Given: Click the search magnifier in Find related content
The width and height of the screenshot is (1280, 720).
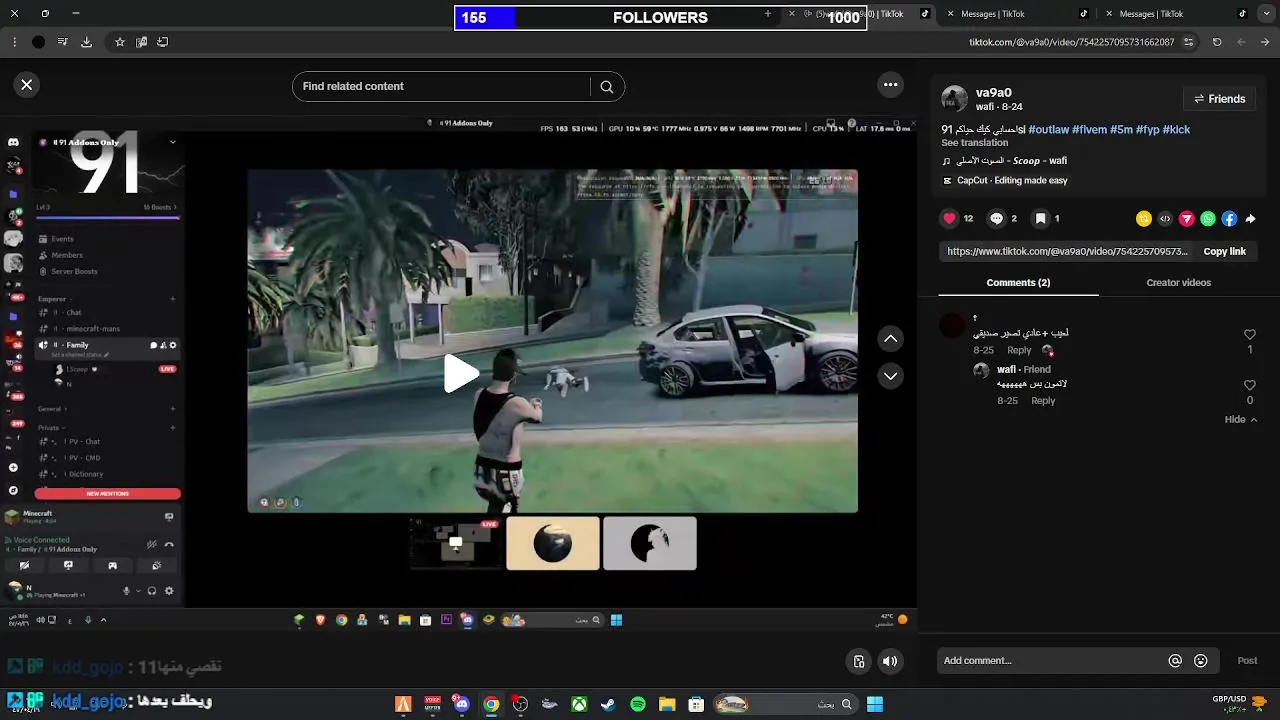Looking at the screenshot, I should point(606,87).
